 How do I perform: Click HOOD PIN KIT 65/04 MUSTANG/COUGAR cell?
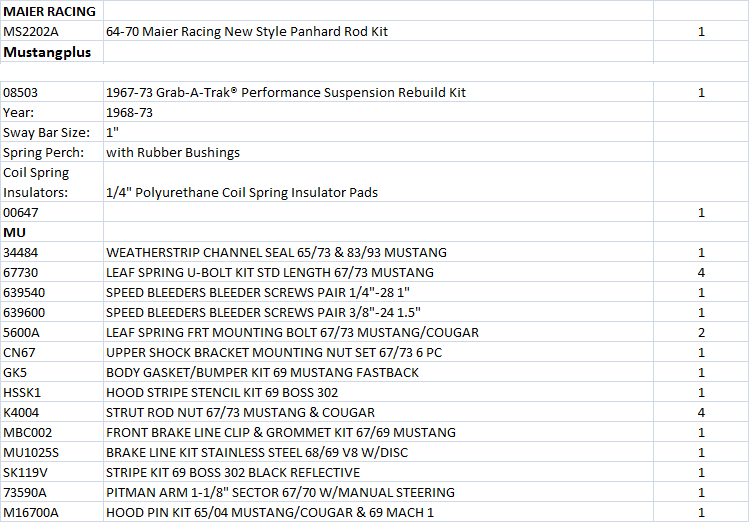378,512
